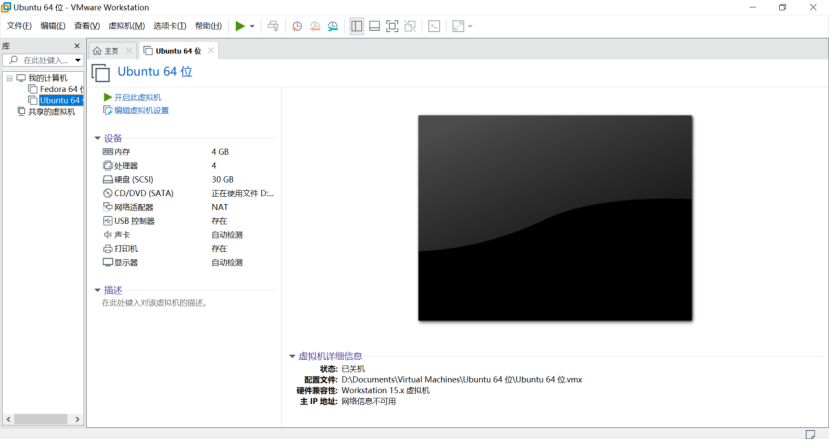Screen dimensions: 840x448
Task: Click the 处理器 device entry
Action: (121, 166)
